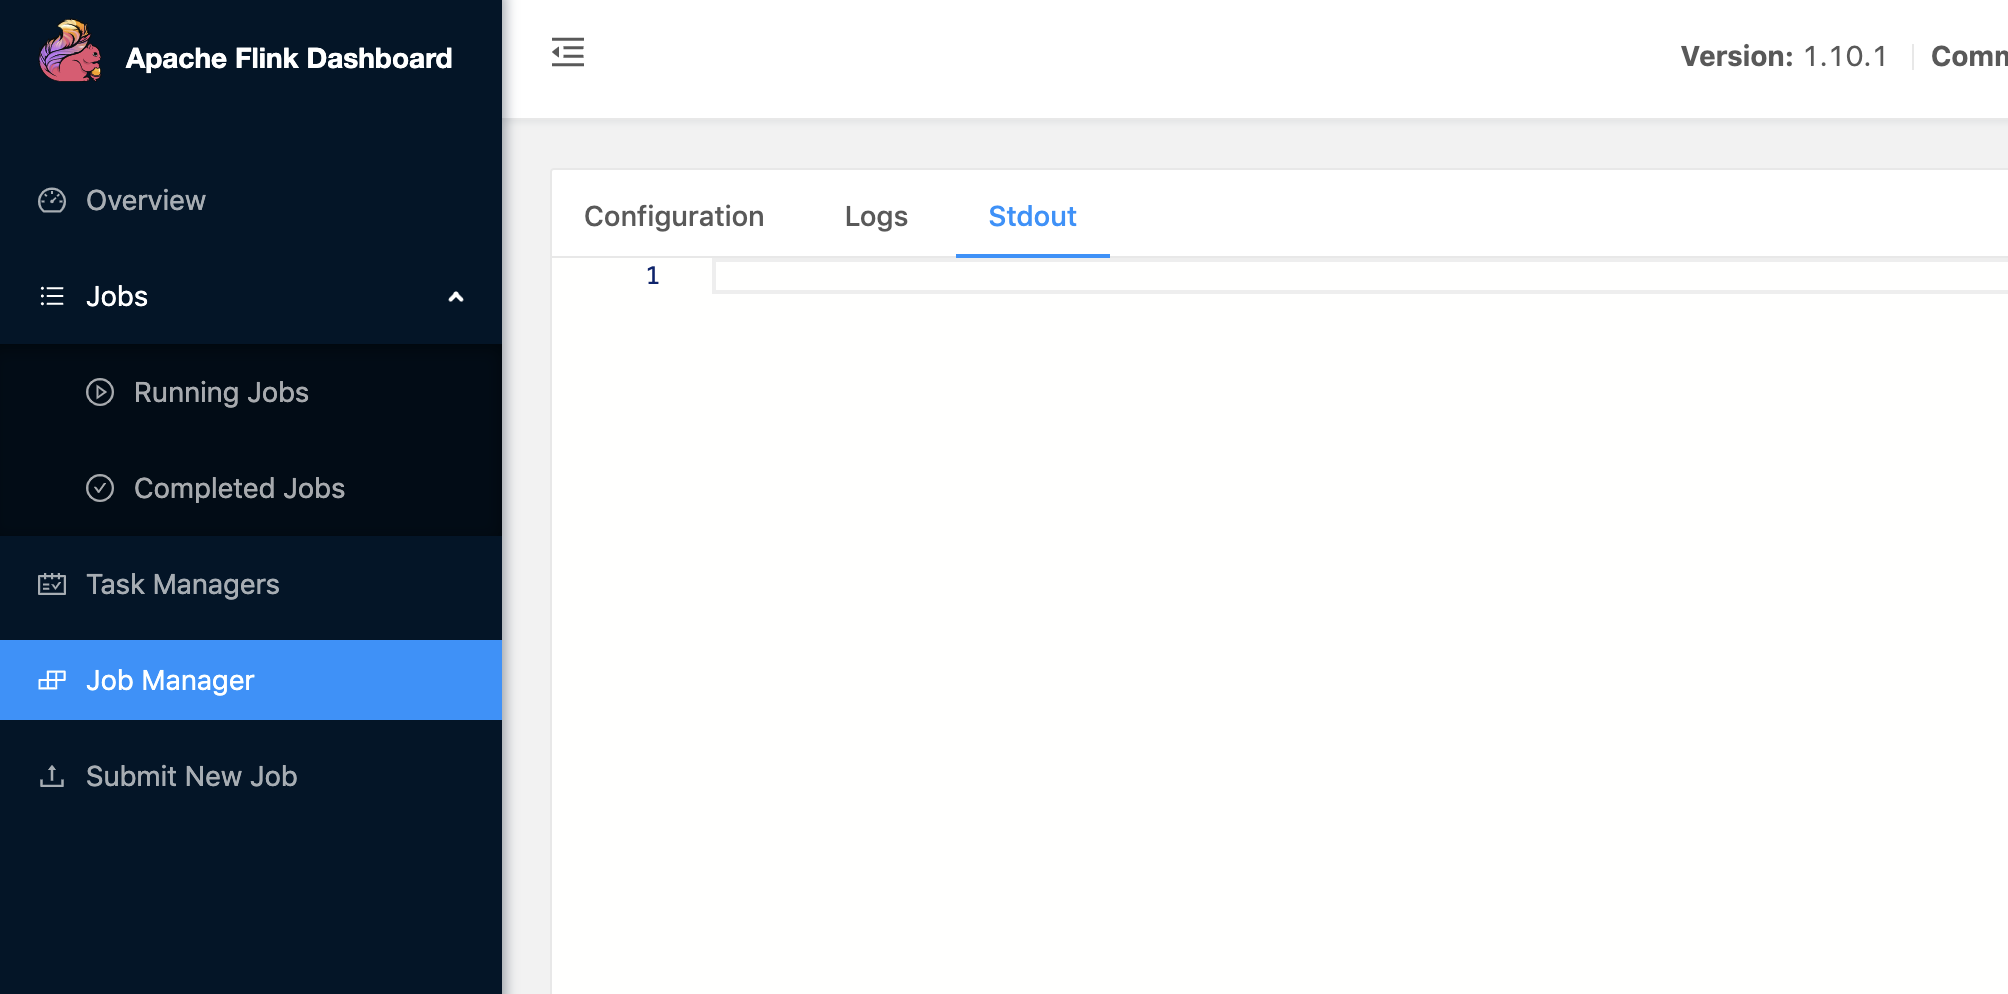Viewport: 2008px width, 994px height.
Task: Click line number 1 in stdout viewer
Action: [x=652, y=276]
